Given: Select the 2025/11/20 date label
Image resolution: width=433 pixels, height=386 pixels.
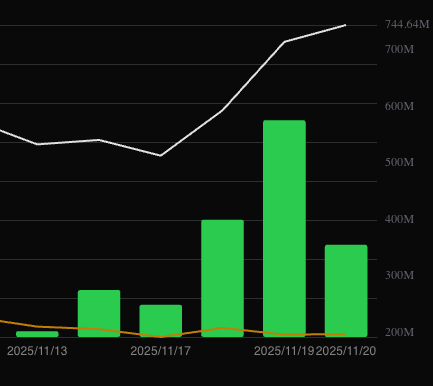Looking at the screenshot, I should tap(346, 351).
